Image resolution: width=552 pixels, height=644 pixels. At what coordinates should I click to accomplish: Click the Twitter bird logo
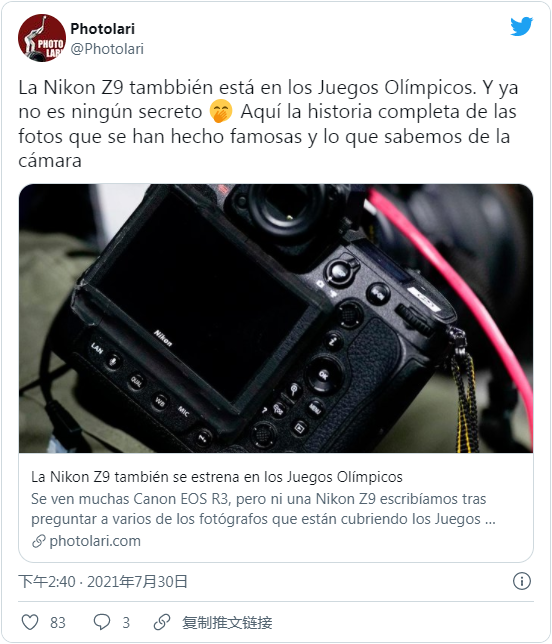coord(522,26)
